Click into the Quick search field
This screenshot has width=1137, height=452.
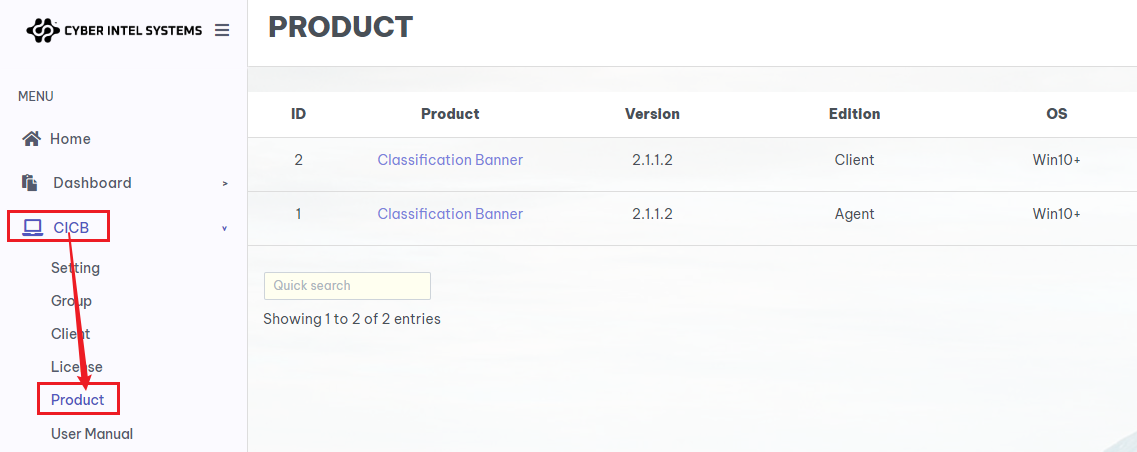point(347,286)
